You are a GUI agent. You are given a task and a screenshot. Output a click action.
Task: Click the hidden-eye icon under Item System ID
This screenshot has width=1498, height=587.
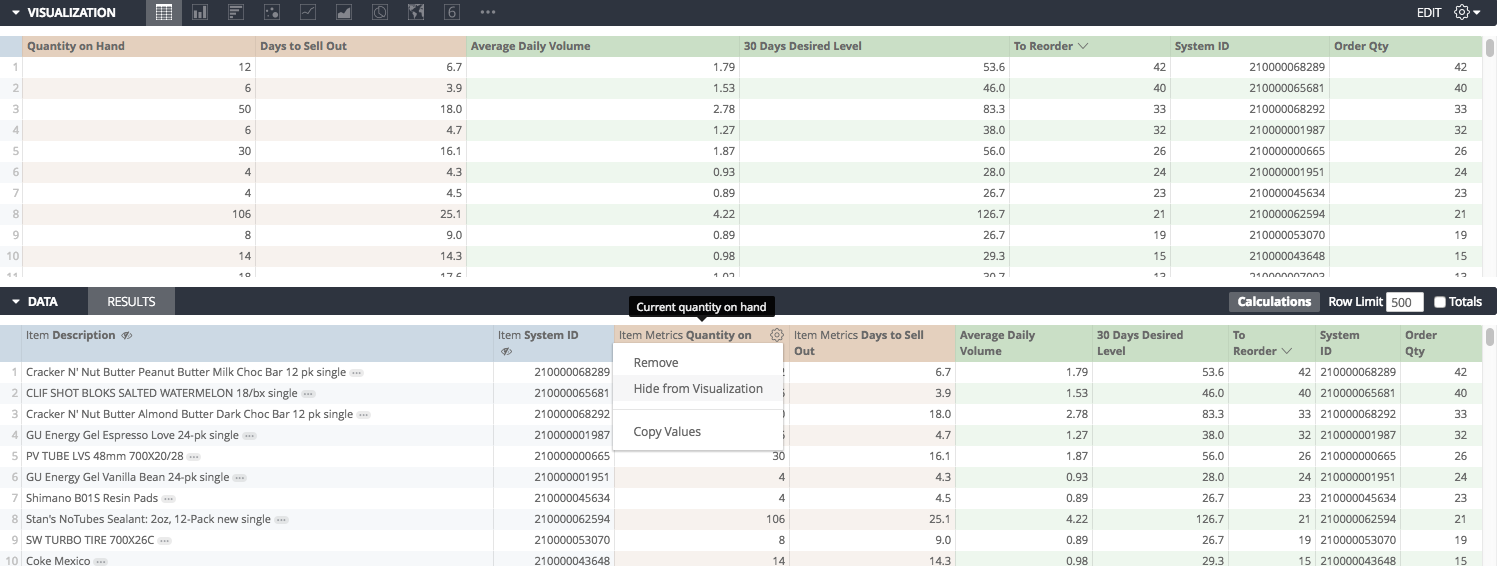coord(506,351)
